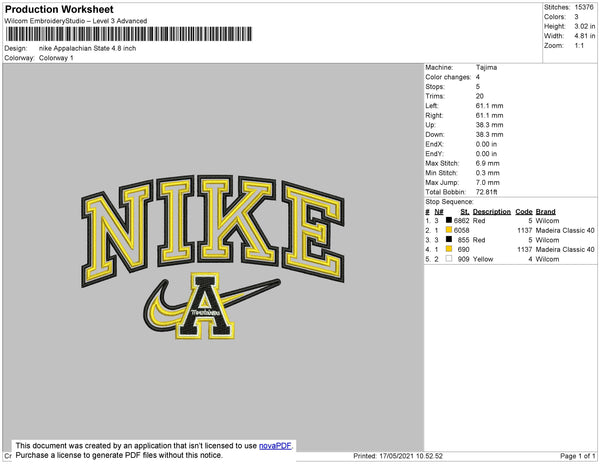The width and height of the screenshot is (600, 464).
Task: Select Madeira Classic 40 in stop row 2
Action: tap(565, 230)
